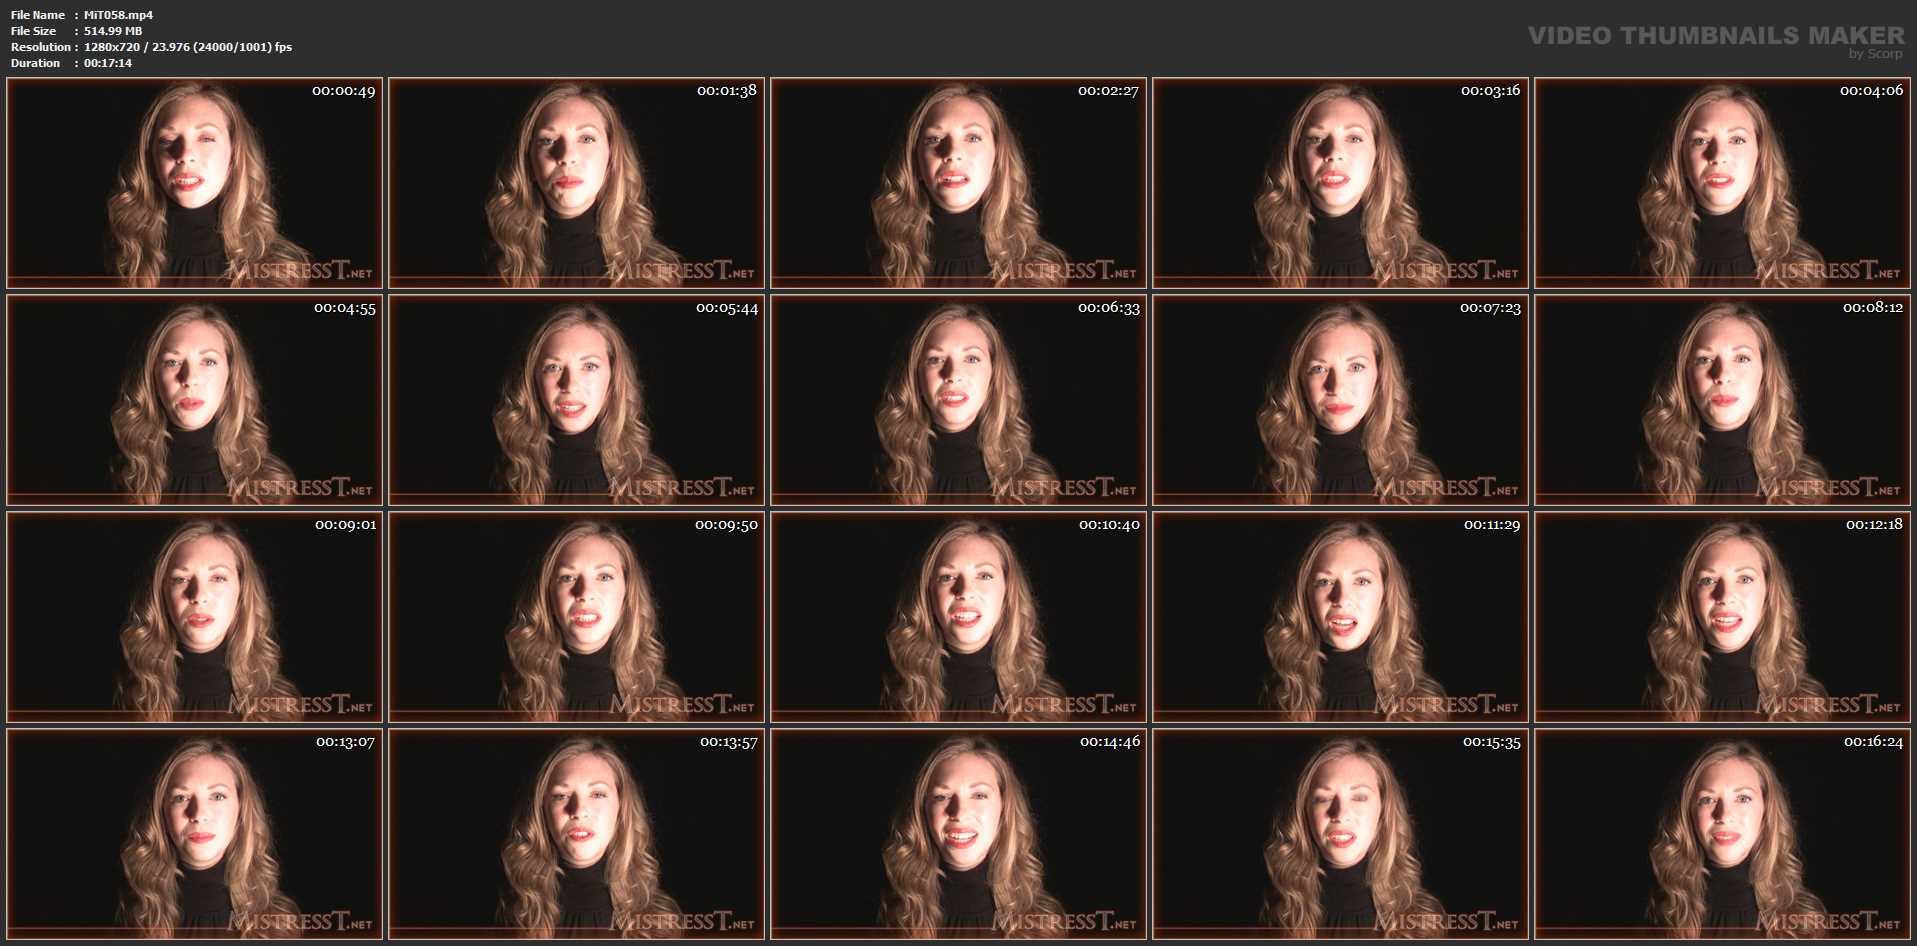Select the thumbnail at 00:13:57

(577, 834)
